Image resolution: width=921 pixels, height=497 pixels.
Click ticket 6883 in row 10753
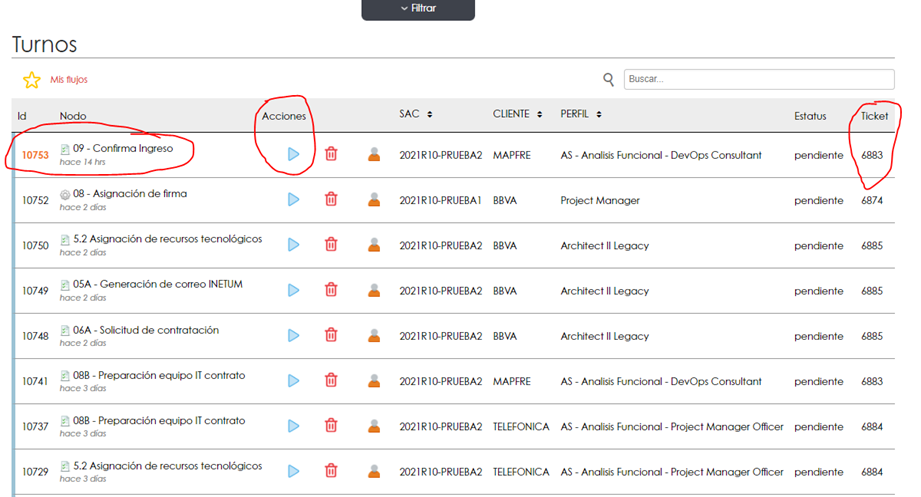pyautogui.click(x=872, y=155)
